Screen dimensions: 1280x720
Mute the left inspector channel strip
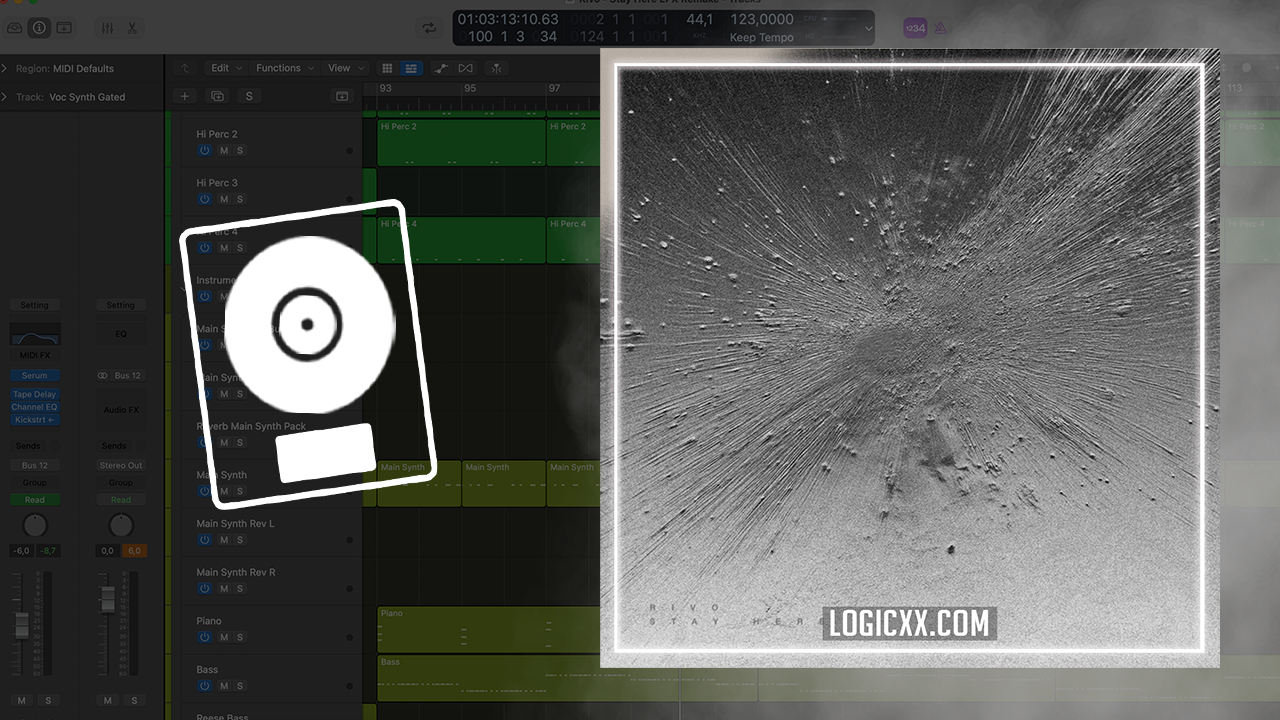pos(22,701)
